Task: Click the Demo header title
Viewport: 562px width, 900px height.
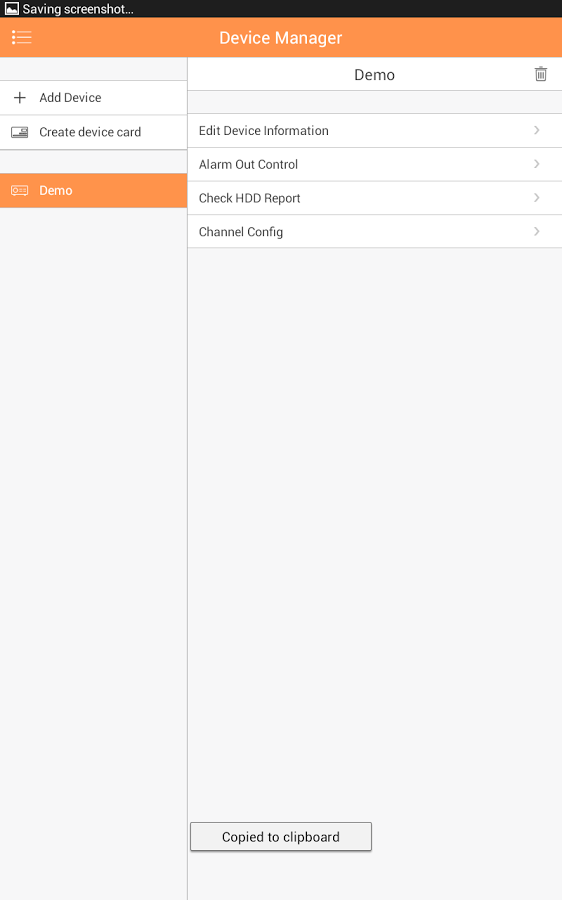Action: pyautogui.click(x=374, y=75)
